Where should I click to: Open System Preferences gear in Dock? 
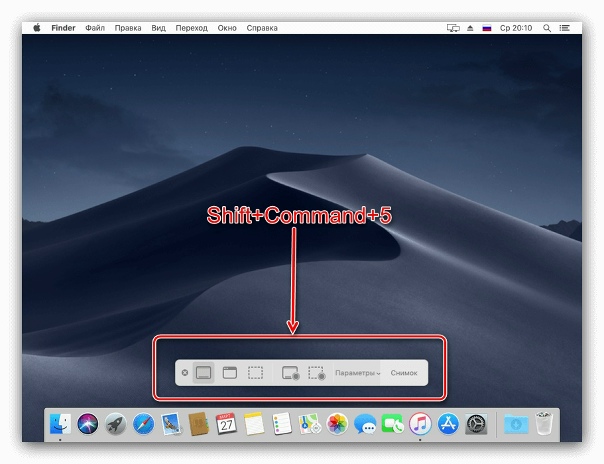[476, 424]
